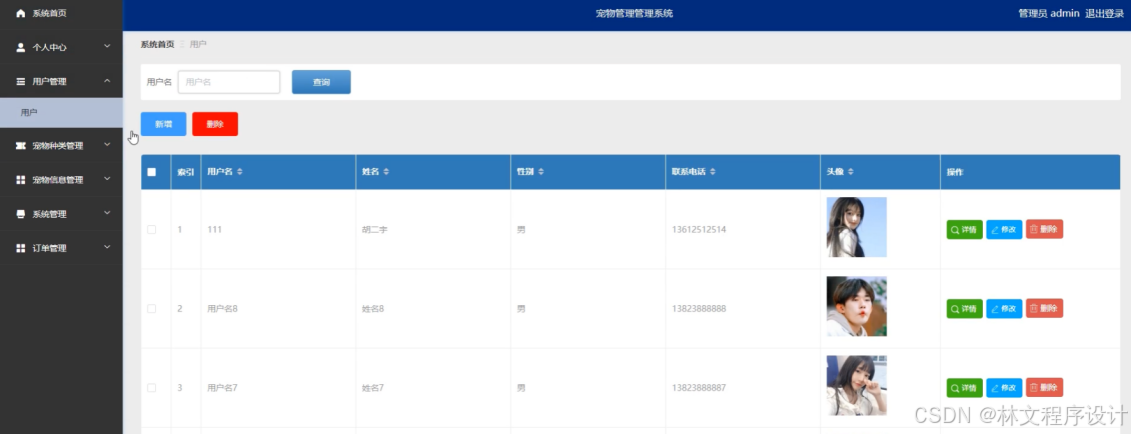Viewport: 1132px width, 435px height.
Task: Click the list icon beside 用户管理
Action: click(x=20, y=82)
